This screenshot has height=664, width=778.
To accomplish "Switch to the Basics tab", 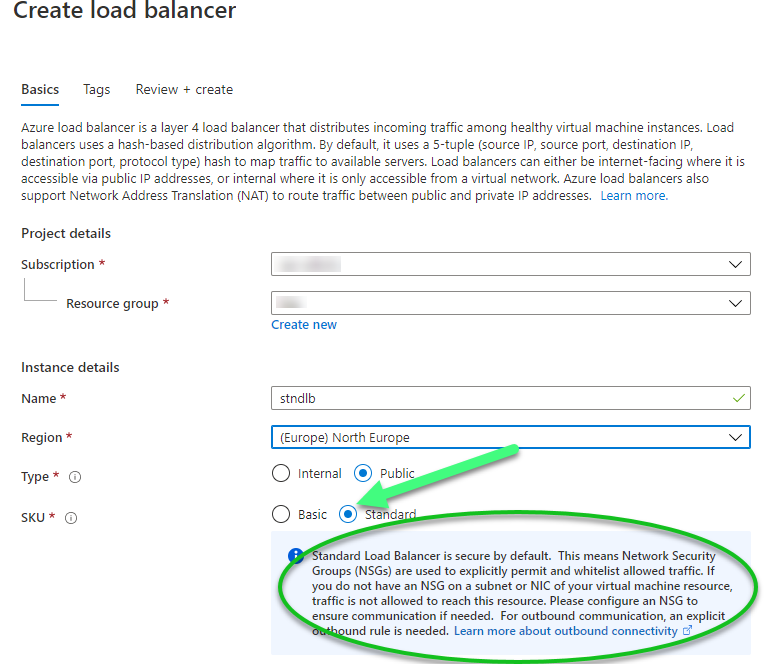I will coord(40,90).
